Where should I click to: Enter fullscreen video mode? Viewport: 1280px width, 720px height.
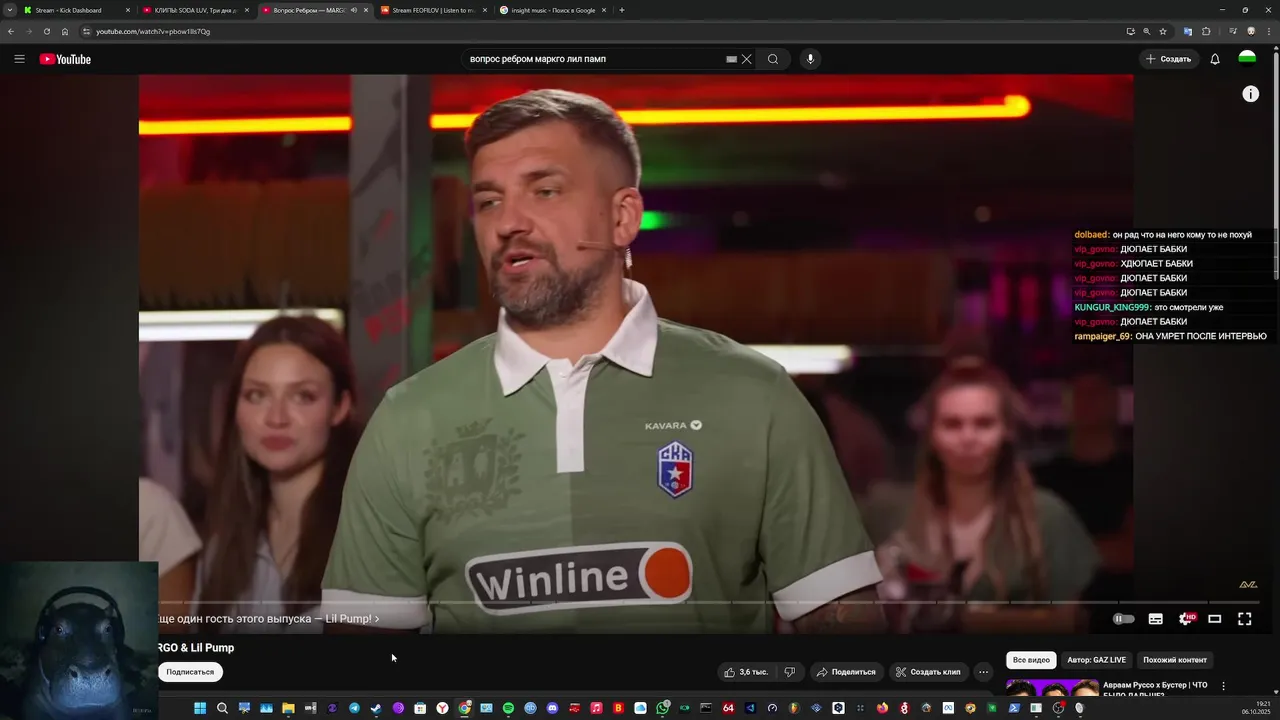tap(1245, 619)
